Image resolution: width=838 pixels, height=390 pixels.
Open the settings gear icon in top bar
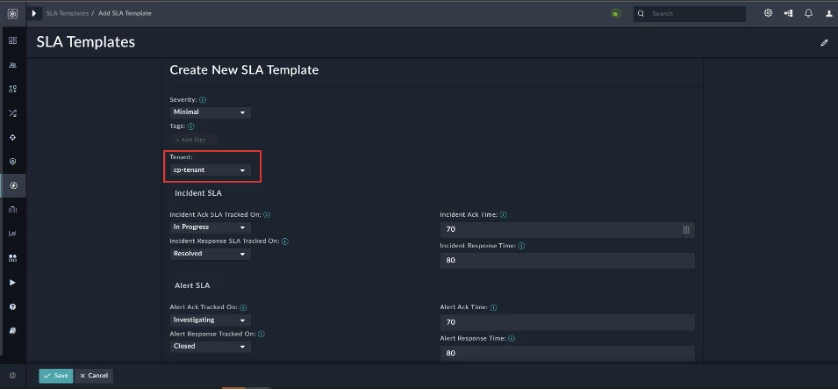click(x=768, y=13)
